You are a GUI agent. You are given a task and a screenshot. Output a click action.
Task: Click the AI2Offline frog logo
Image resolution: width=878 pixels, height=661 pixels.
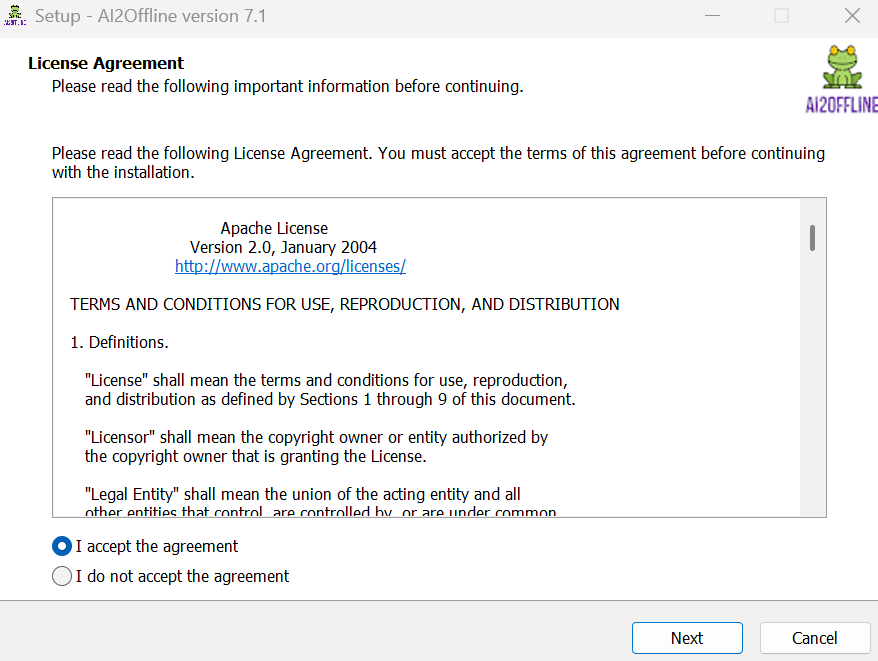[x=842, y=78]
